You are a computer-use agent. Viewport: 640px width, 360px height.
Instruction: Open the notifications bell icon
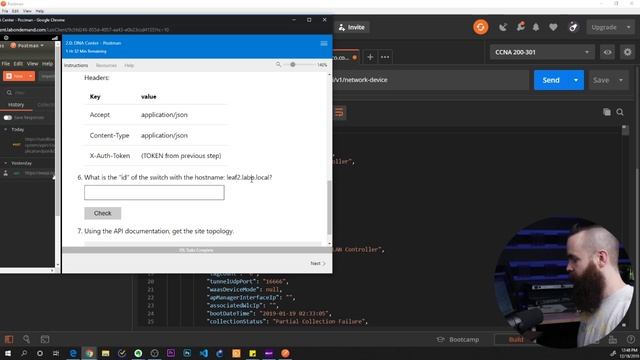[536, 27]
